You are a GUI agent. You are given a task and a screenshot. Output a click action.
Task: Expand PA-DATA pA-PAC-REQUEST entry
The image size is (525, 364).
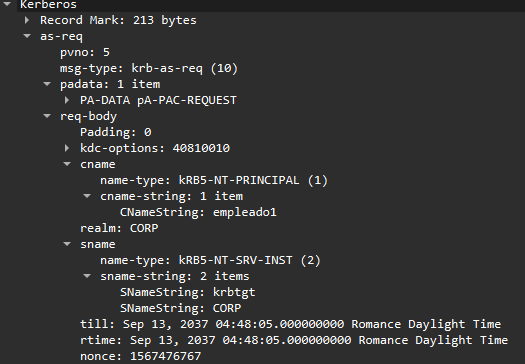click(67, 100)
